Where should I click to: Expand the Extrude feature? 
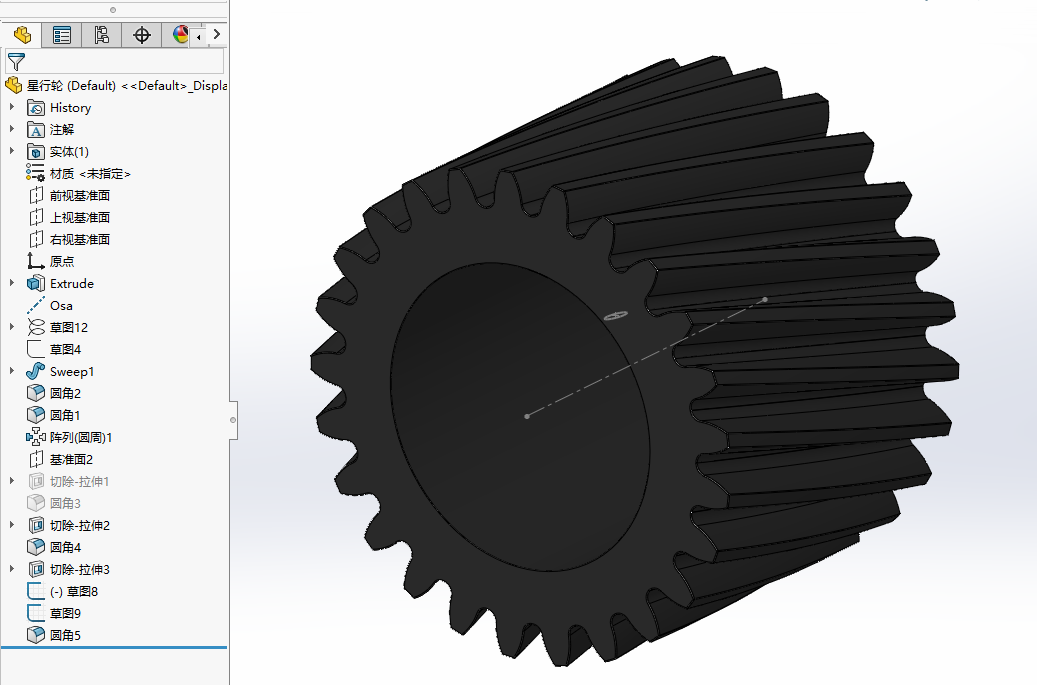click(11, 282)
